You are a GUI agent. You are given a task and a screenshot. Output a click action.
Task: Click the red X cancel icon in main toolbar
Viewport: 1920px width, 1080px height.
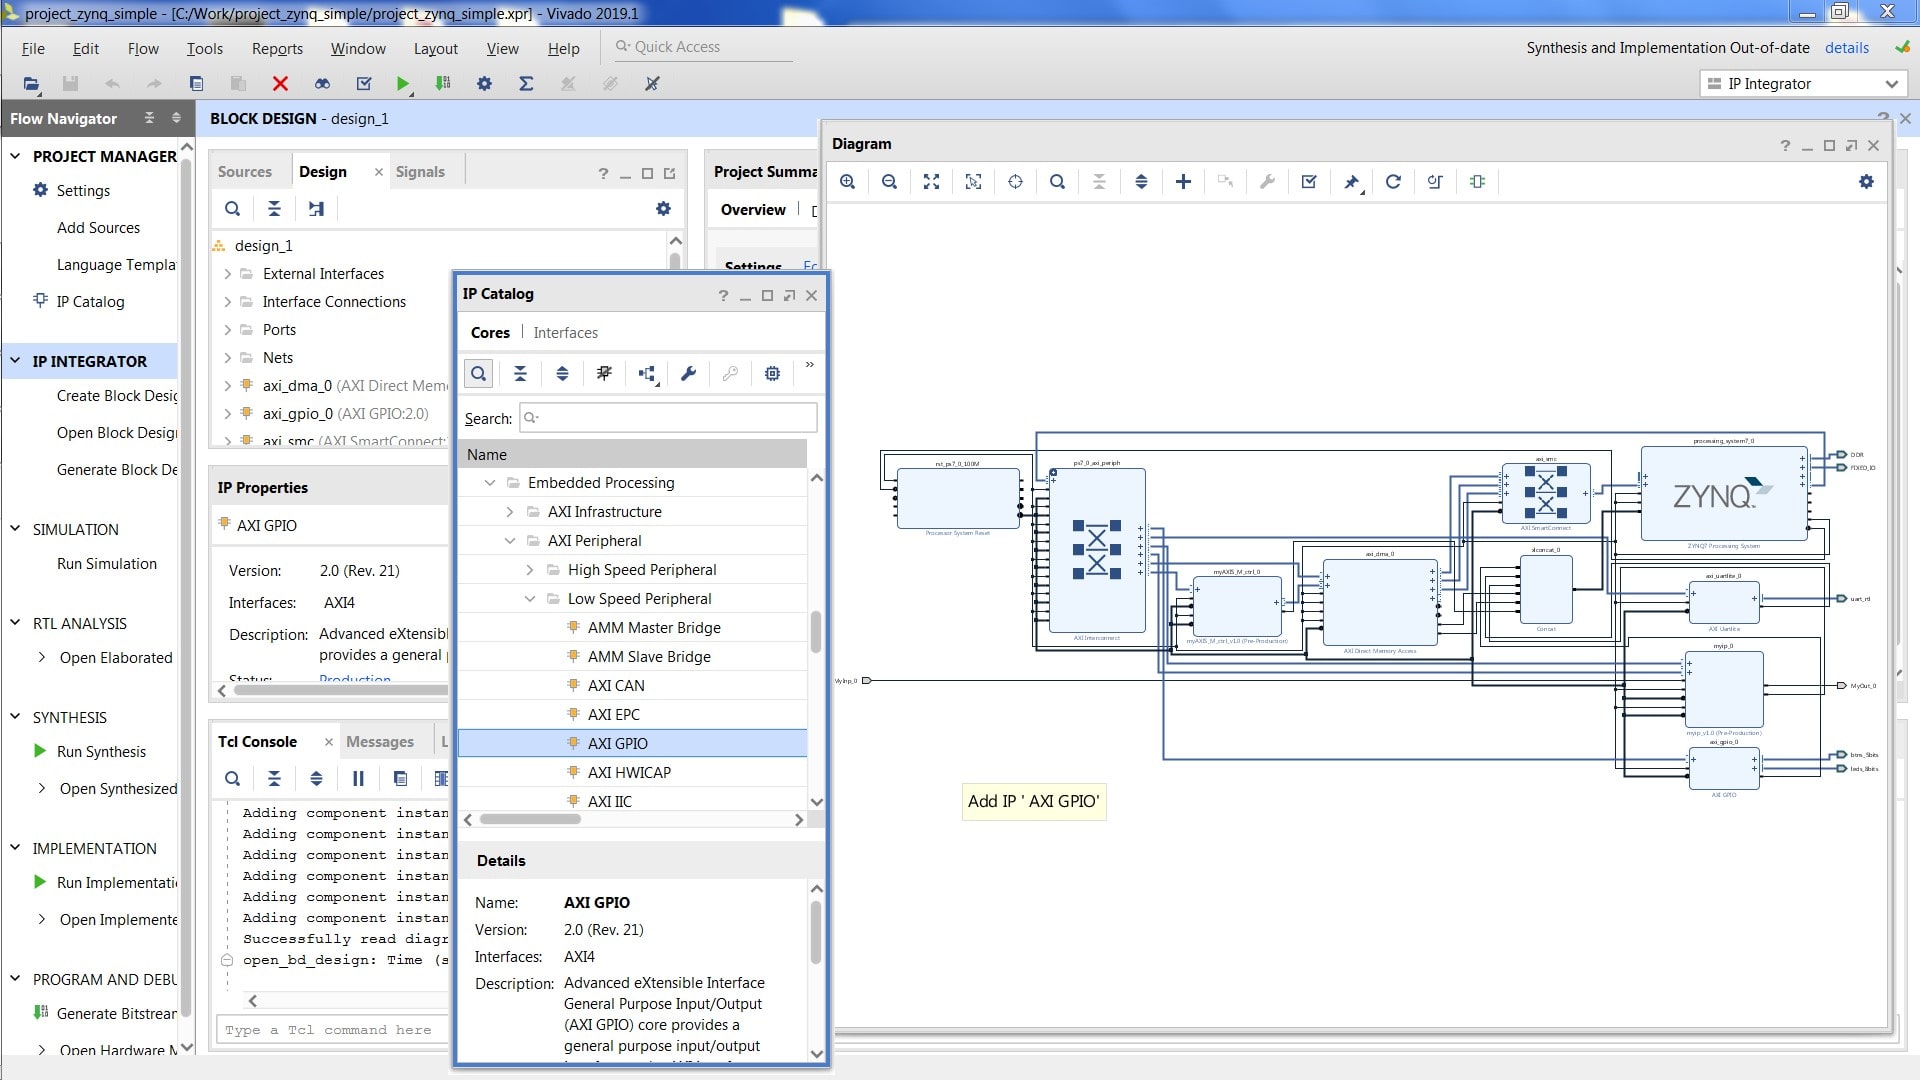(280, 84)
